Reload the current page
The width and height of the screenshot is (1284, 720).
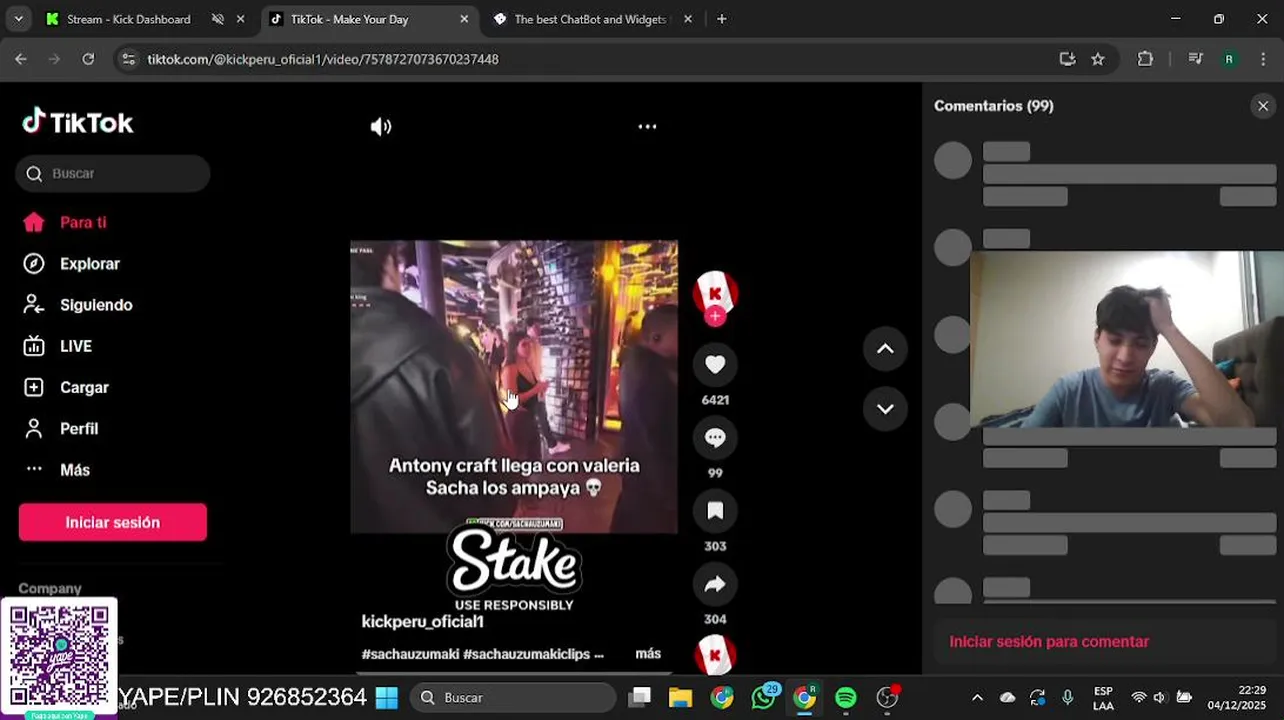88,59
